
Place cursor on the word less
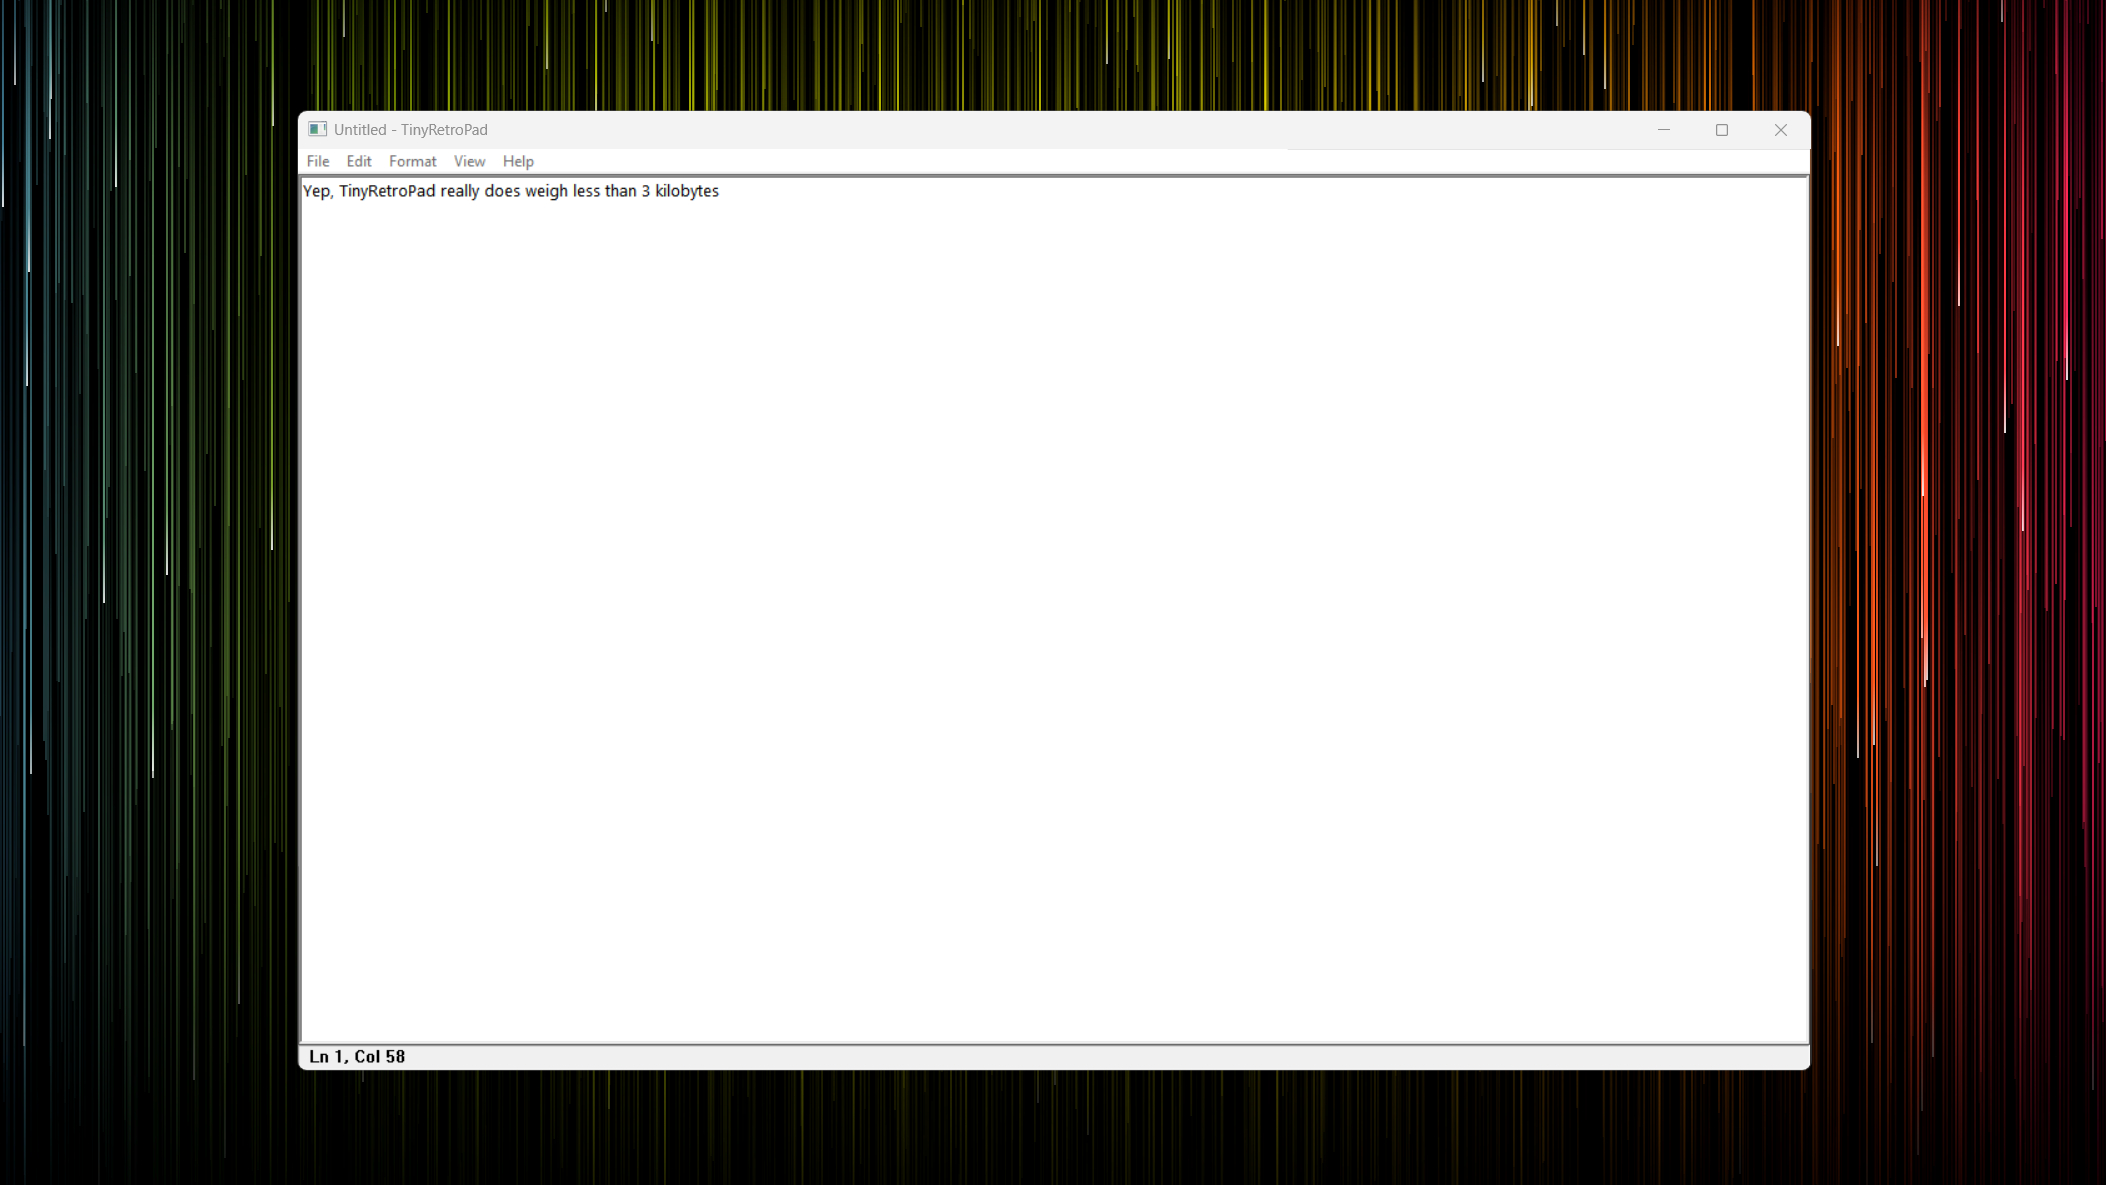tap(586, 191)
